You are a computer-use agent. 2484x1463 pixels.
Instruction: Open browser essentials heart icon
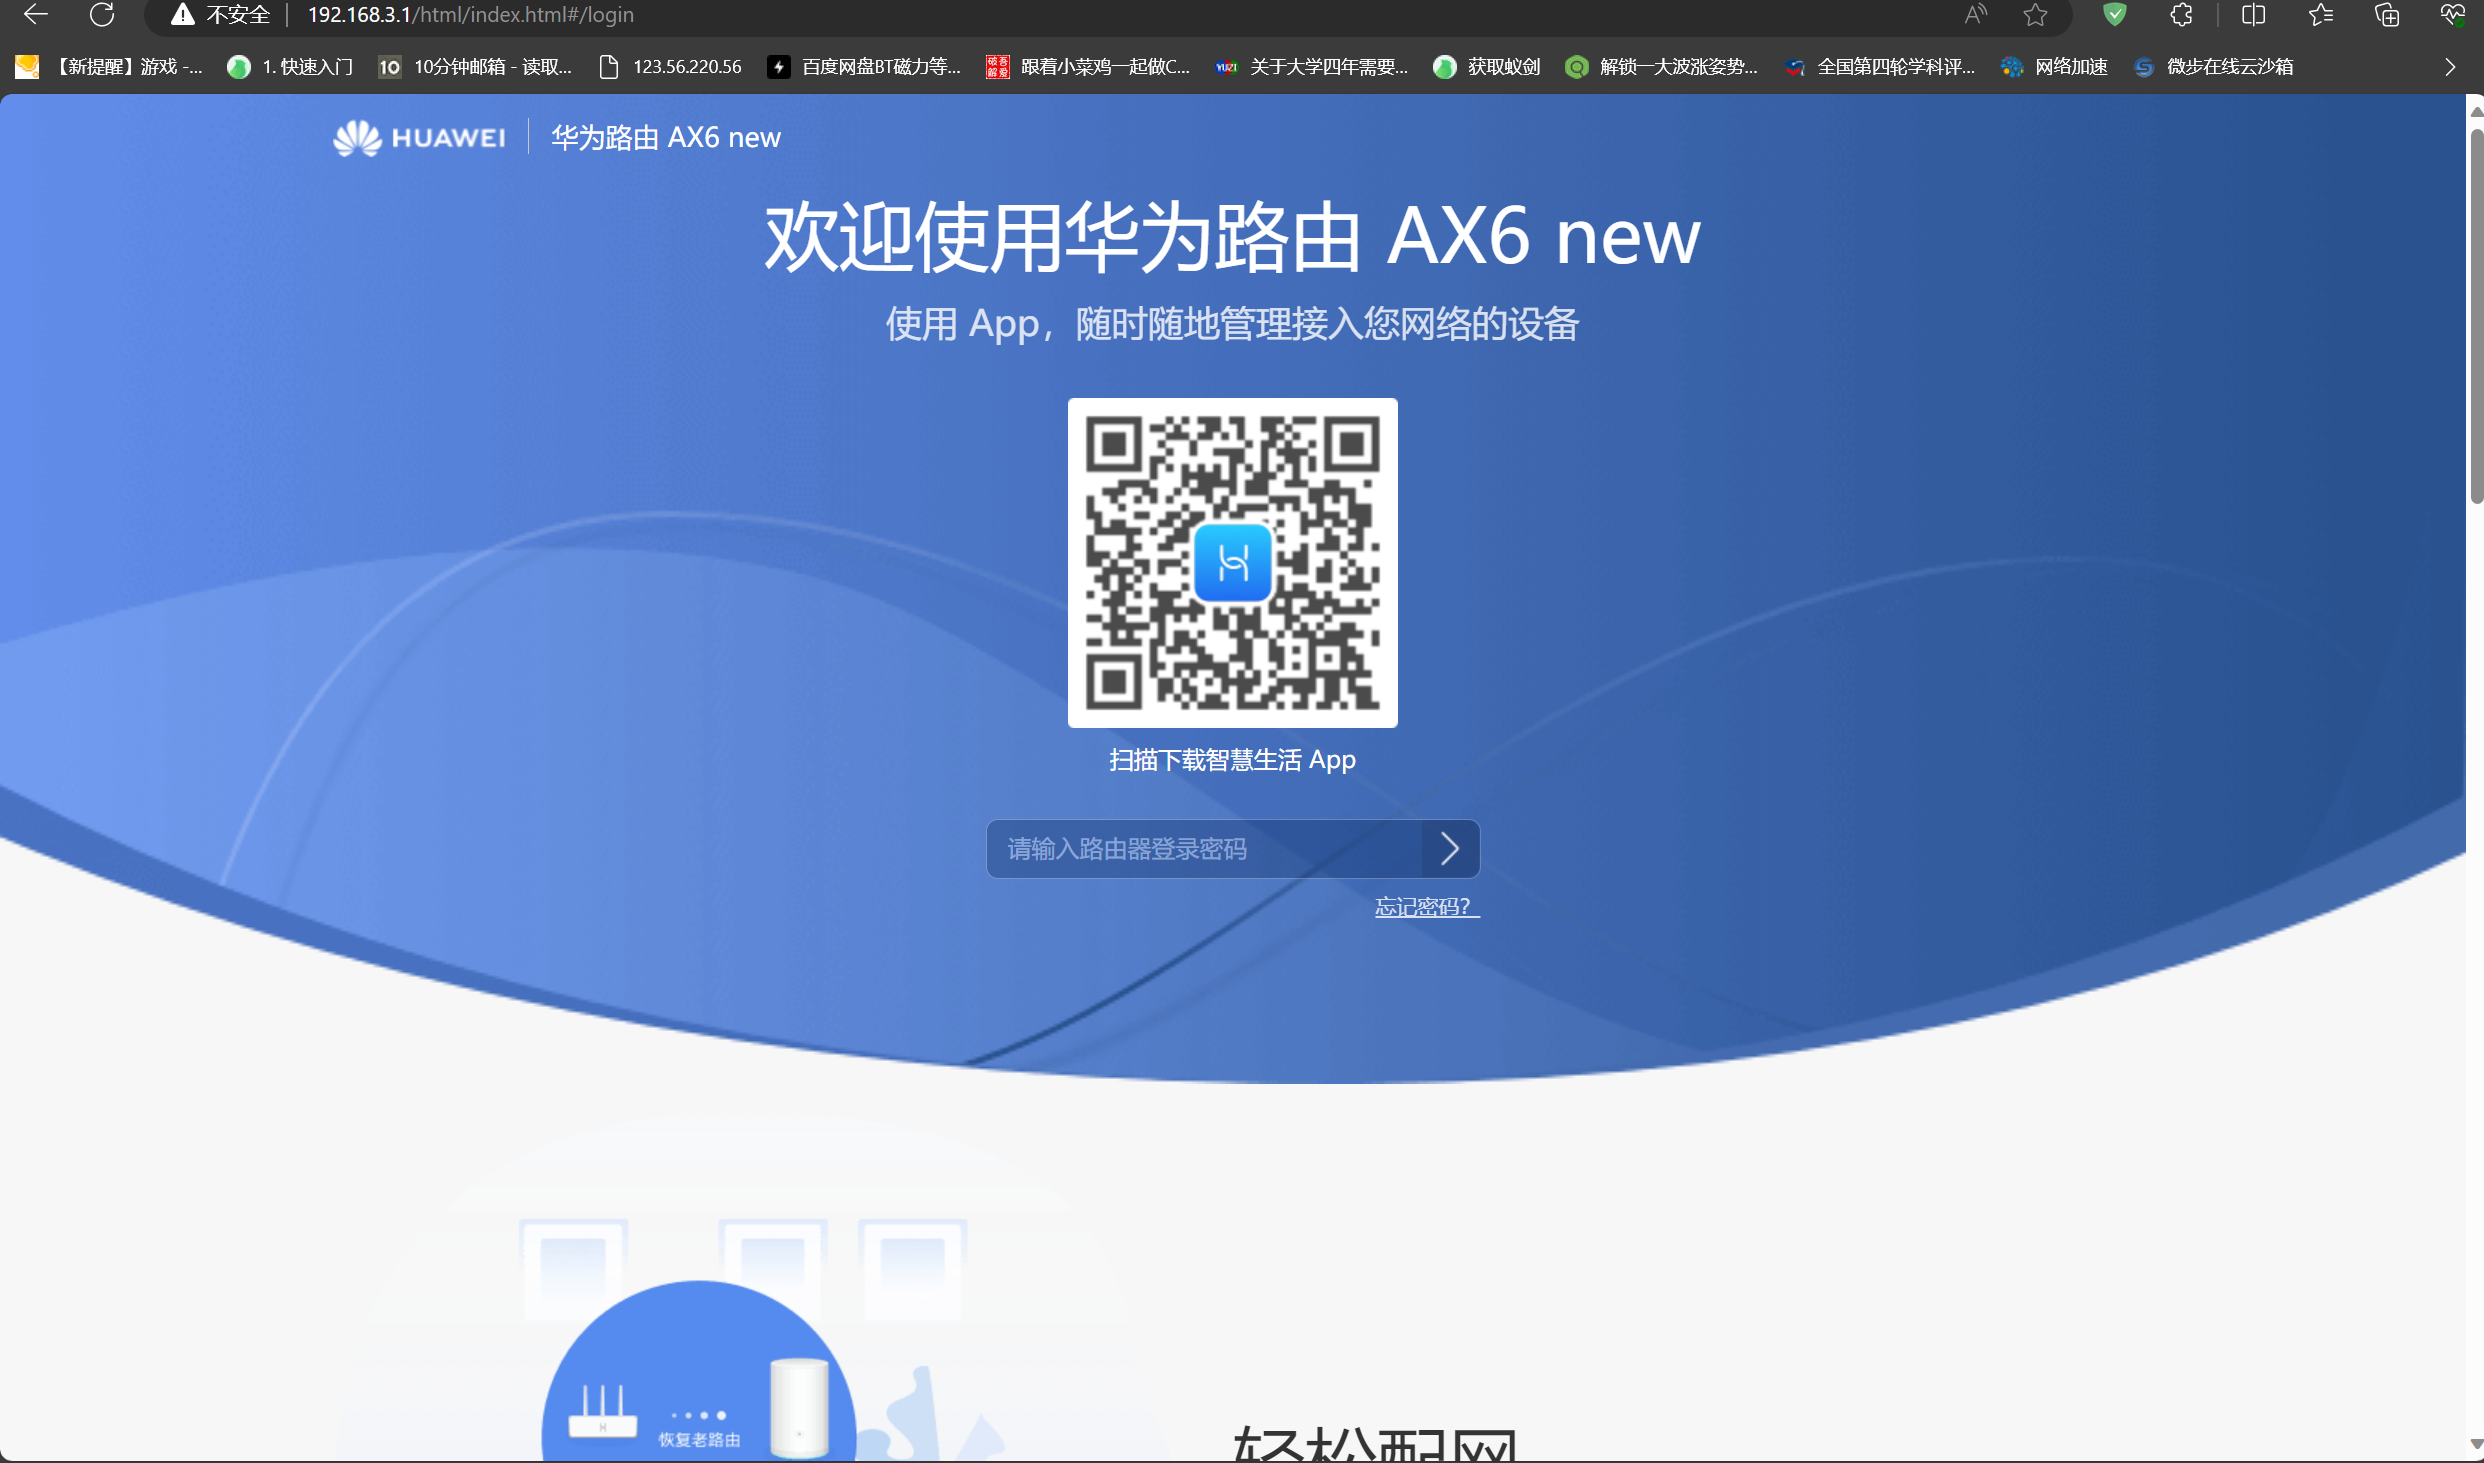pyautogui.click(x=2452, y=15)
